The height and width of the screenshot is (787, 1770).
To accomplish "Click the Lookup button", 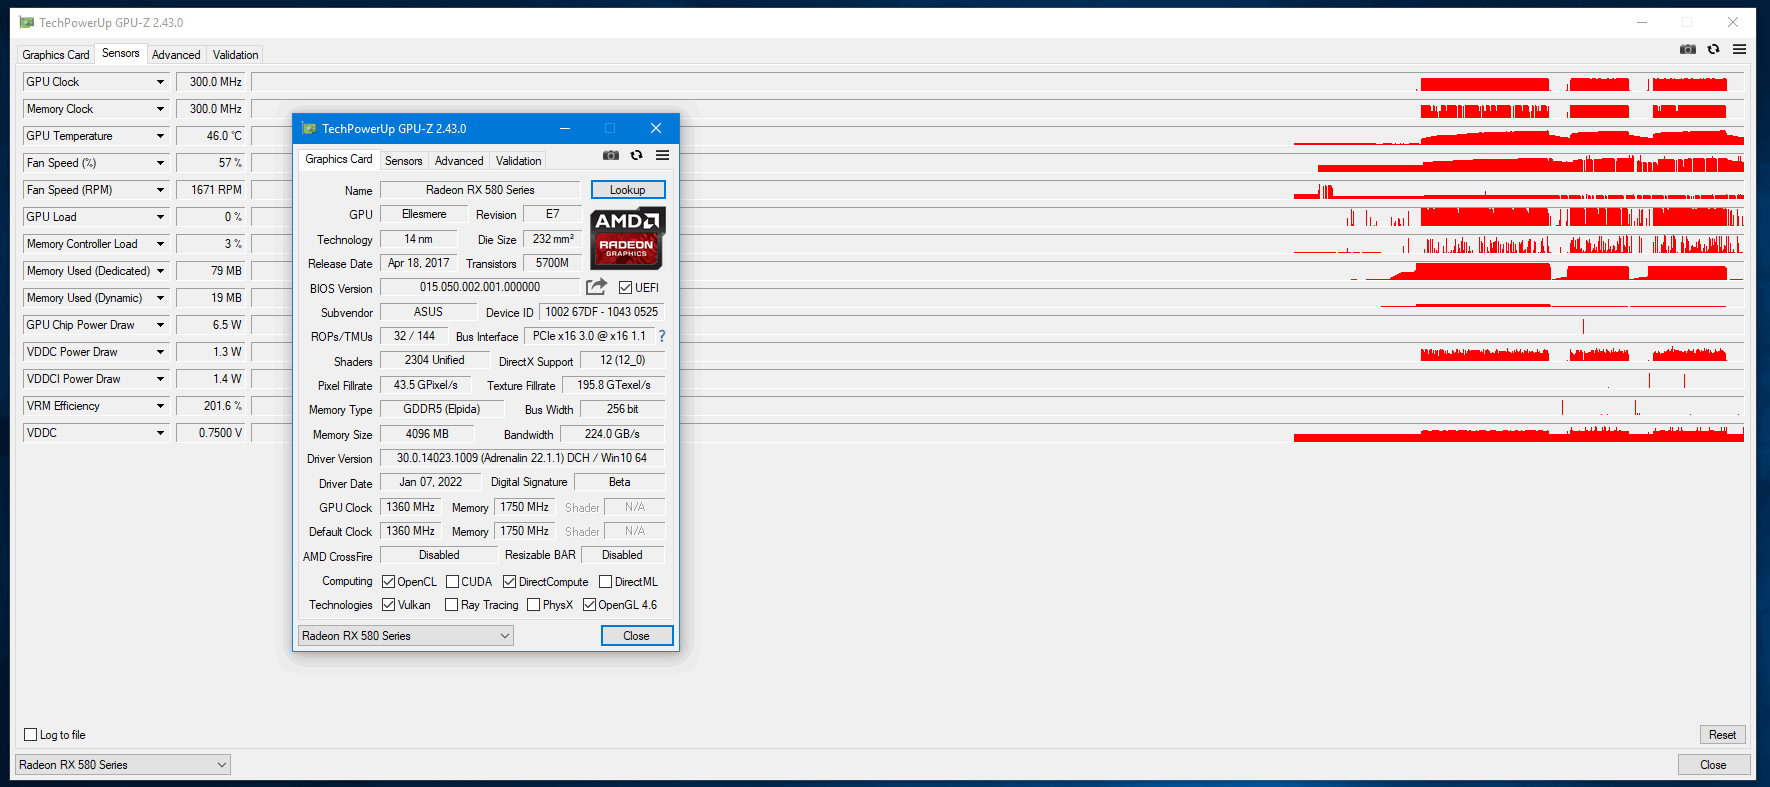I will 628,190.
